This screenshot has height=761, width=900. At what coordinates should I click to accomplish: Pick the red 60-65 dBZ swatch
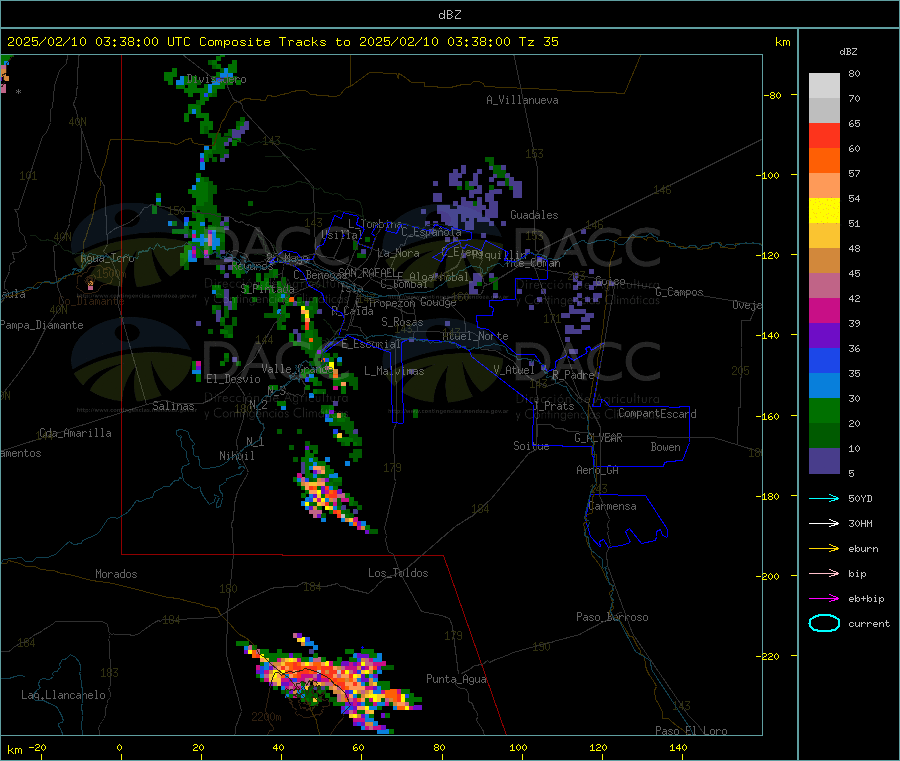point(824,135)
